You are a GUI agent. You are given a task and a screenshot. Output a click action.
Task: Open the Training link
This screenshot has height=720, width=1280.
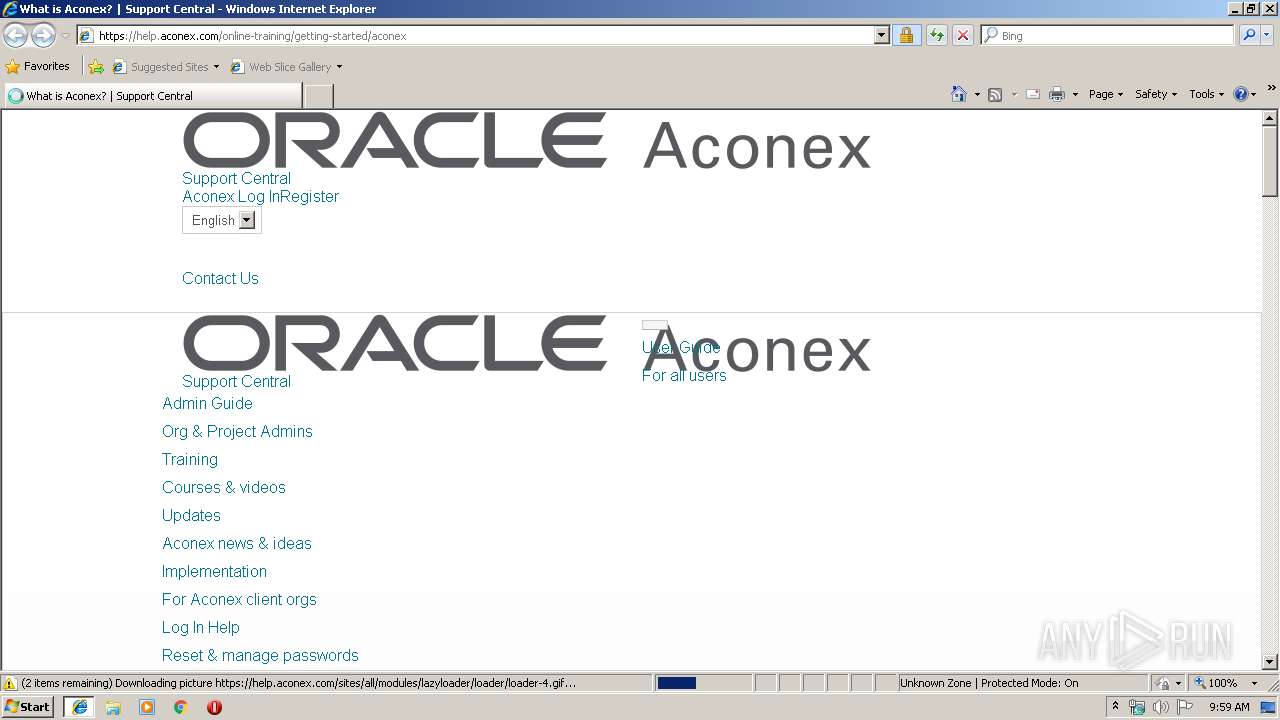(x=190, y=459)
